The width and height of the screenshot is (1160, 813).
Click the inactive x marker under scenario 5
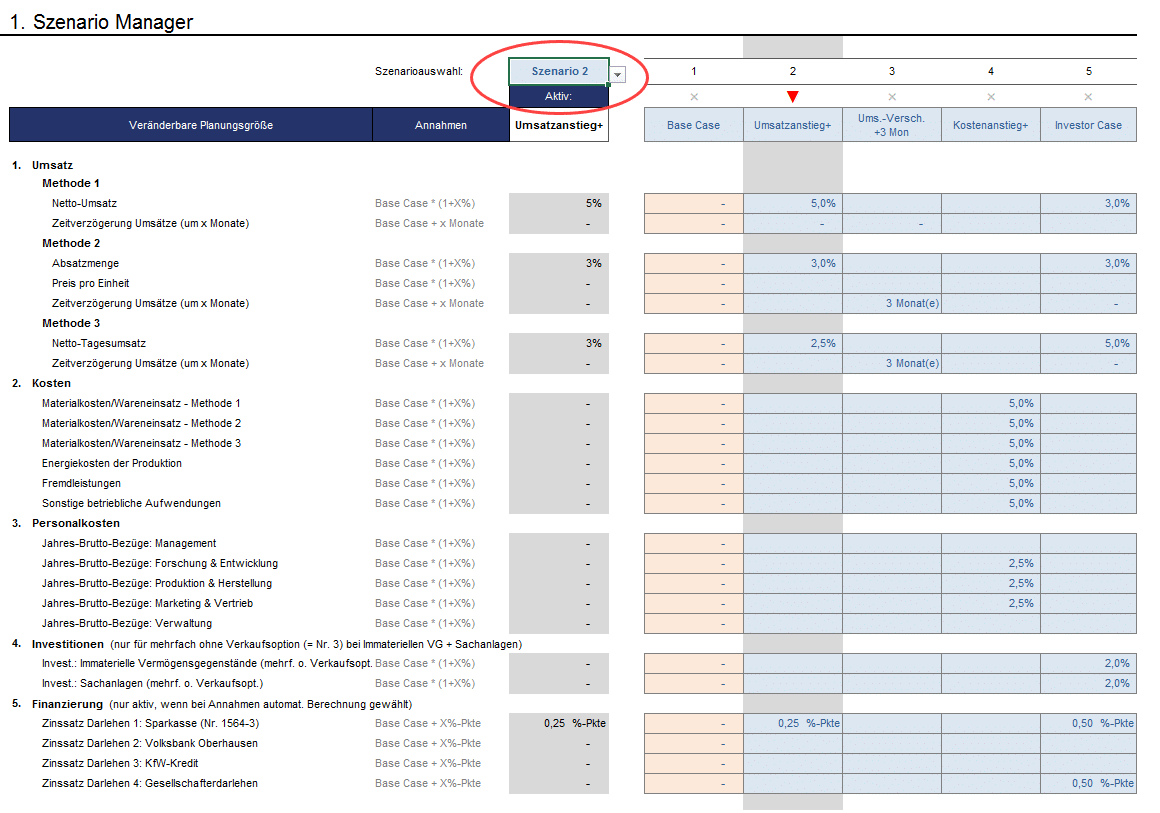pos(1088,97)
